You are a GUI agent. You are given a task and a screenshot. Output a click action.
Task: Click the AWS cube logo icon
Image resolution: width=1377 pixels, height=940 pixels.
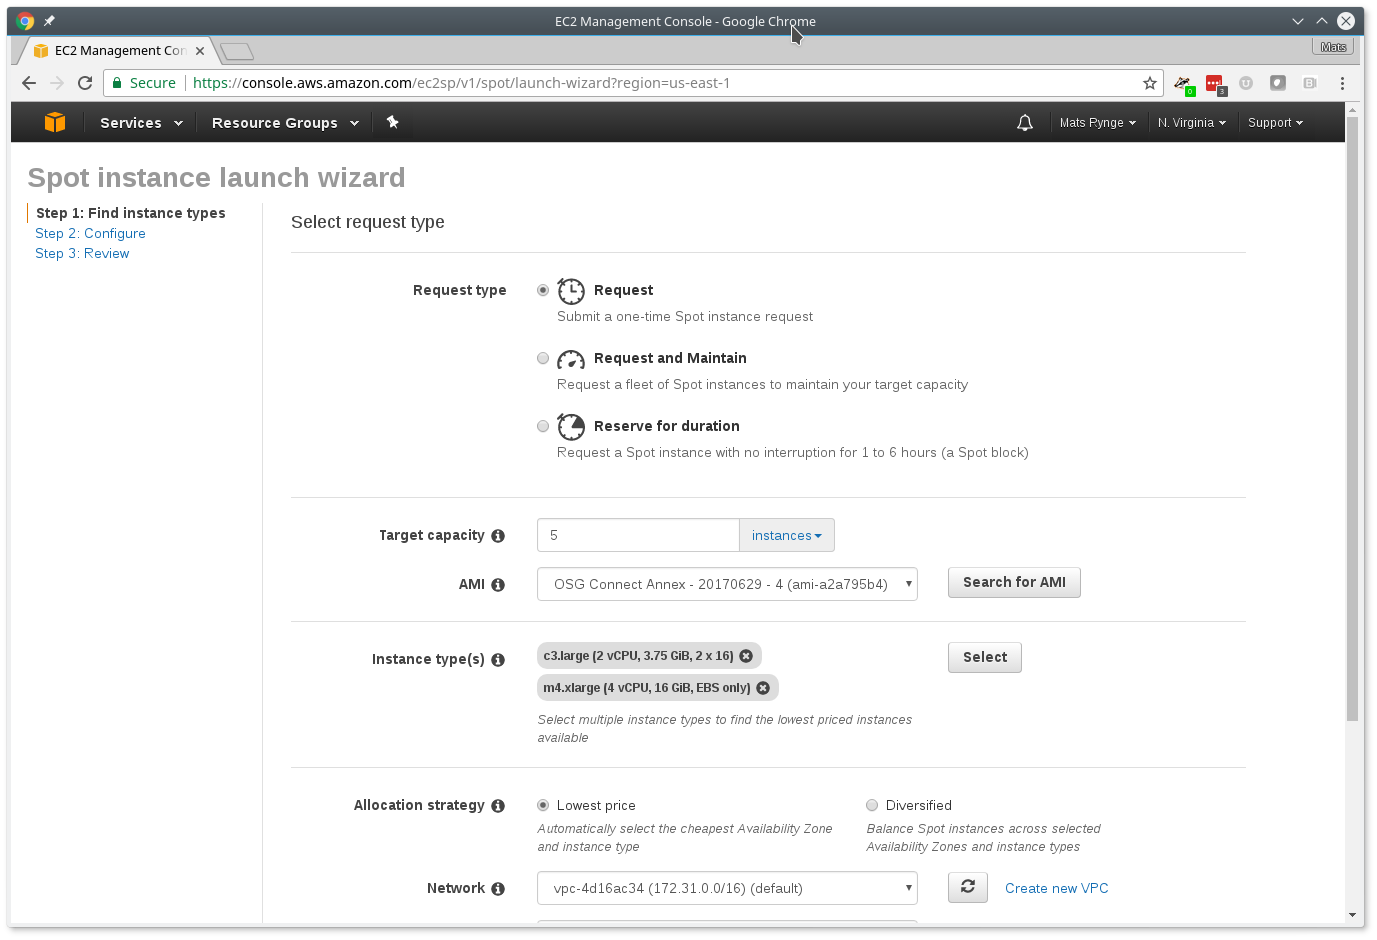(55, 122)
